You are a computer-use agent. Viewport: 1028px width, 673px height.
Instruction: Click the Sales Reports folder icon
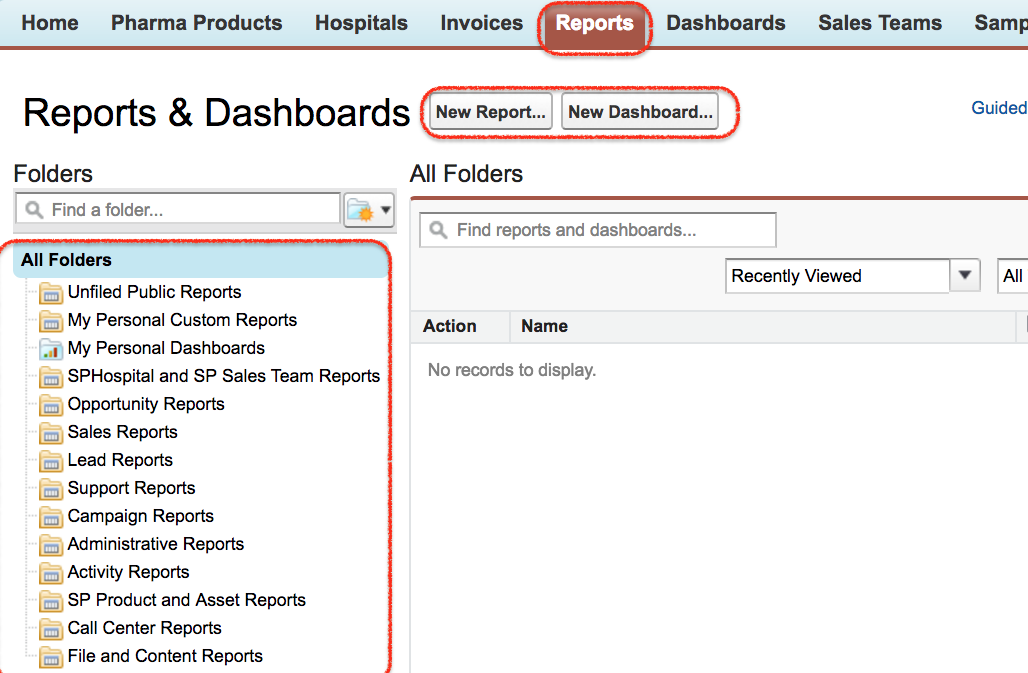pyautogui.click(x=50, y=433)
